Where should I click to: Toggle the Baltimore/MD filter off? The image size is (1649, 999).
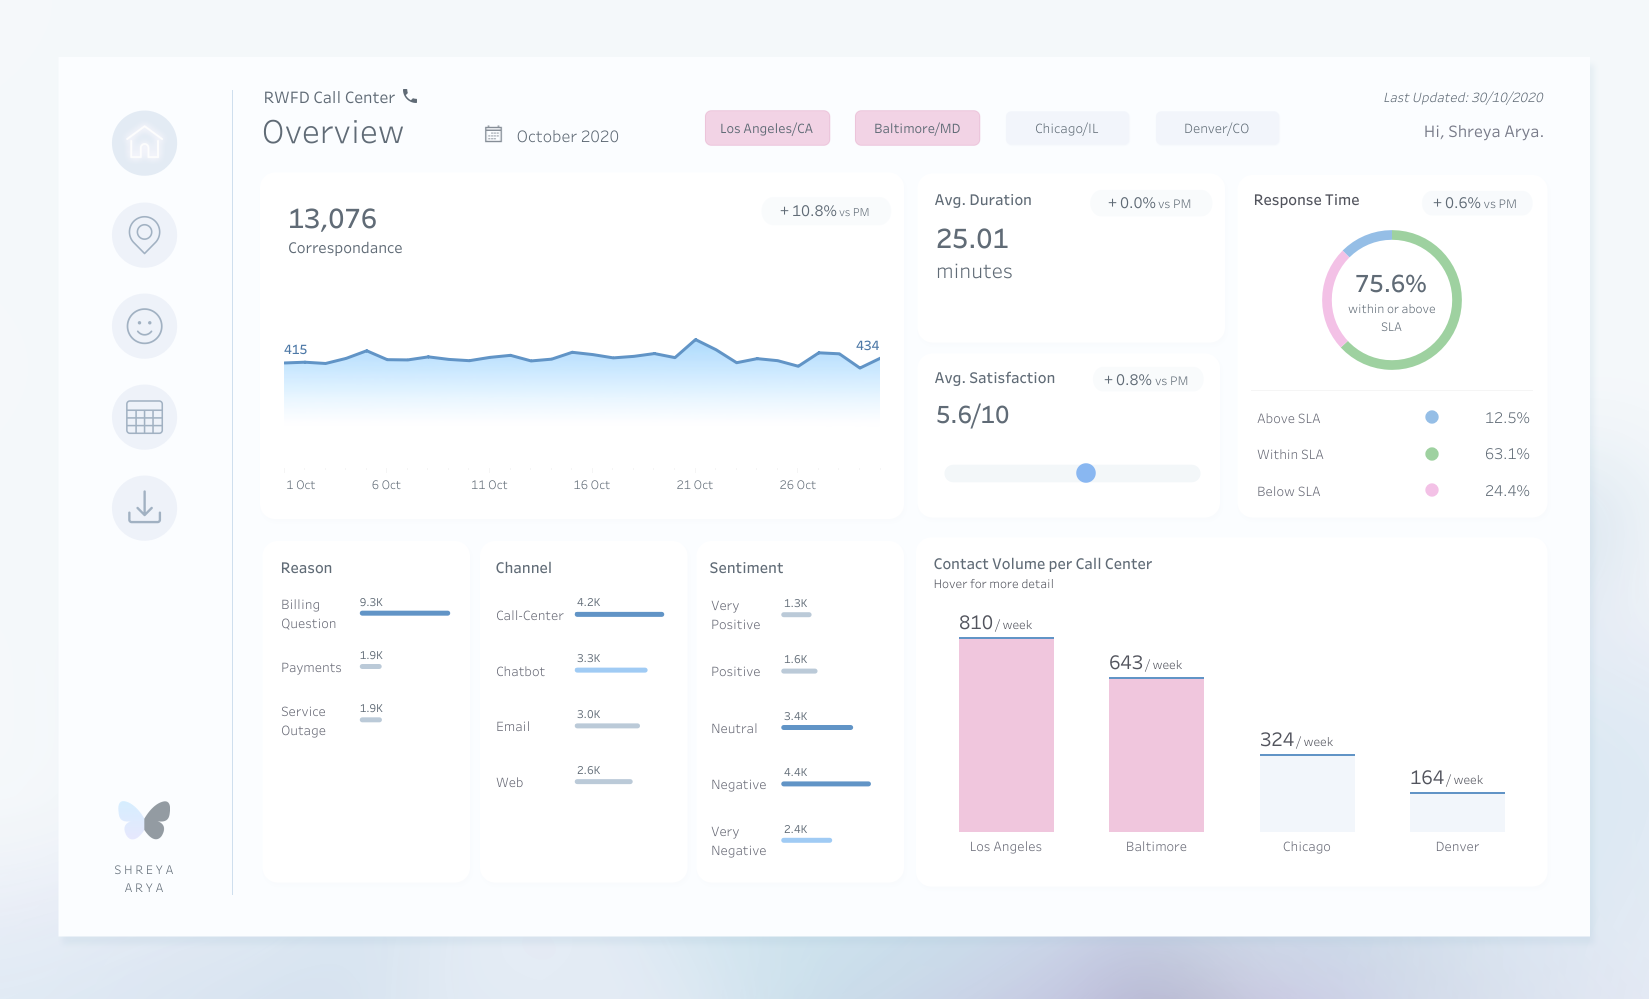pos(917,128)
